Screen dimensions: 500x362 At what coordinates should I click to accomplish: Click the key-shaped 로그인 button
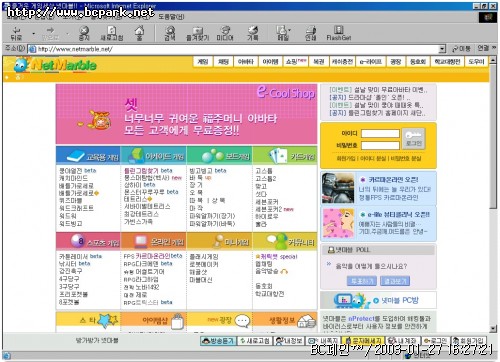[413, 139]
